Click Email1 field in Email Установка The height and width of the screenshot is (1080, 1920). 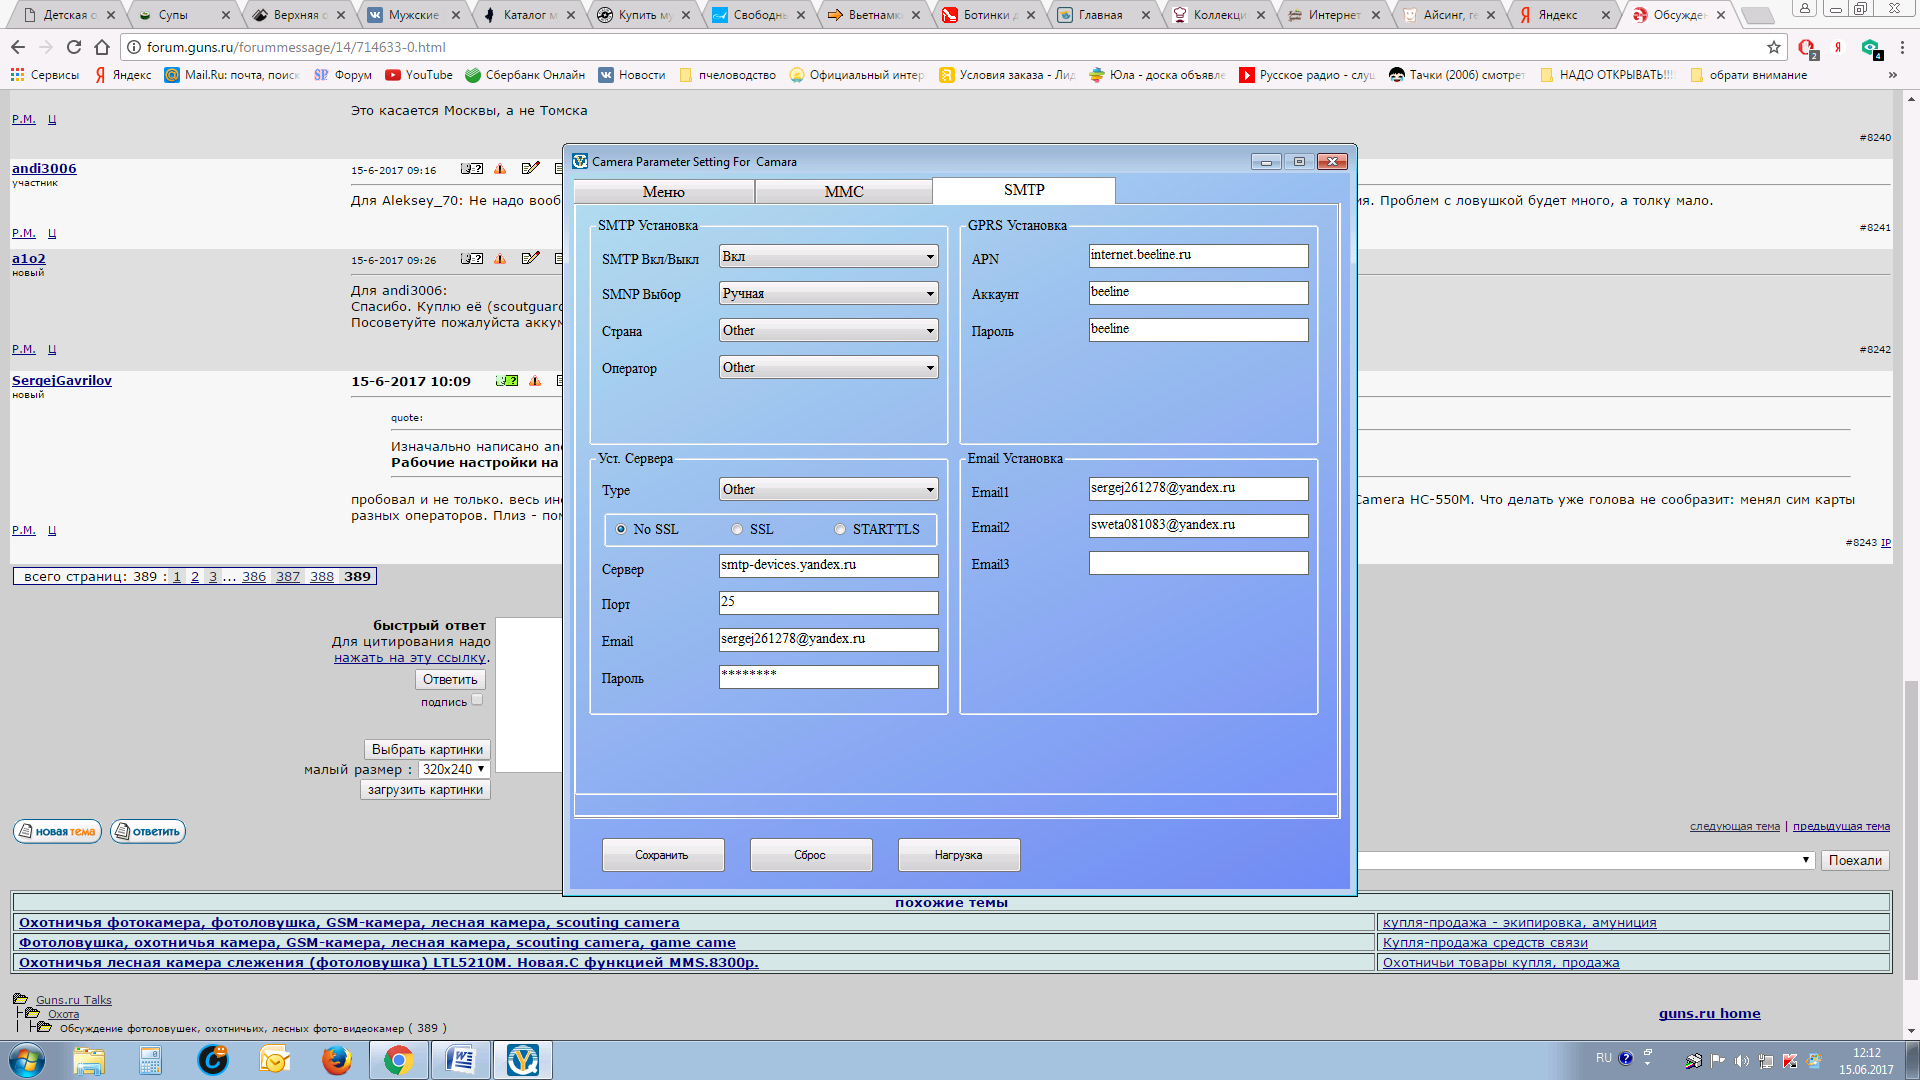(1196, 488)
